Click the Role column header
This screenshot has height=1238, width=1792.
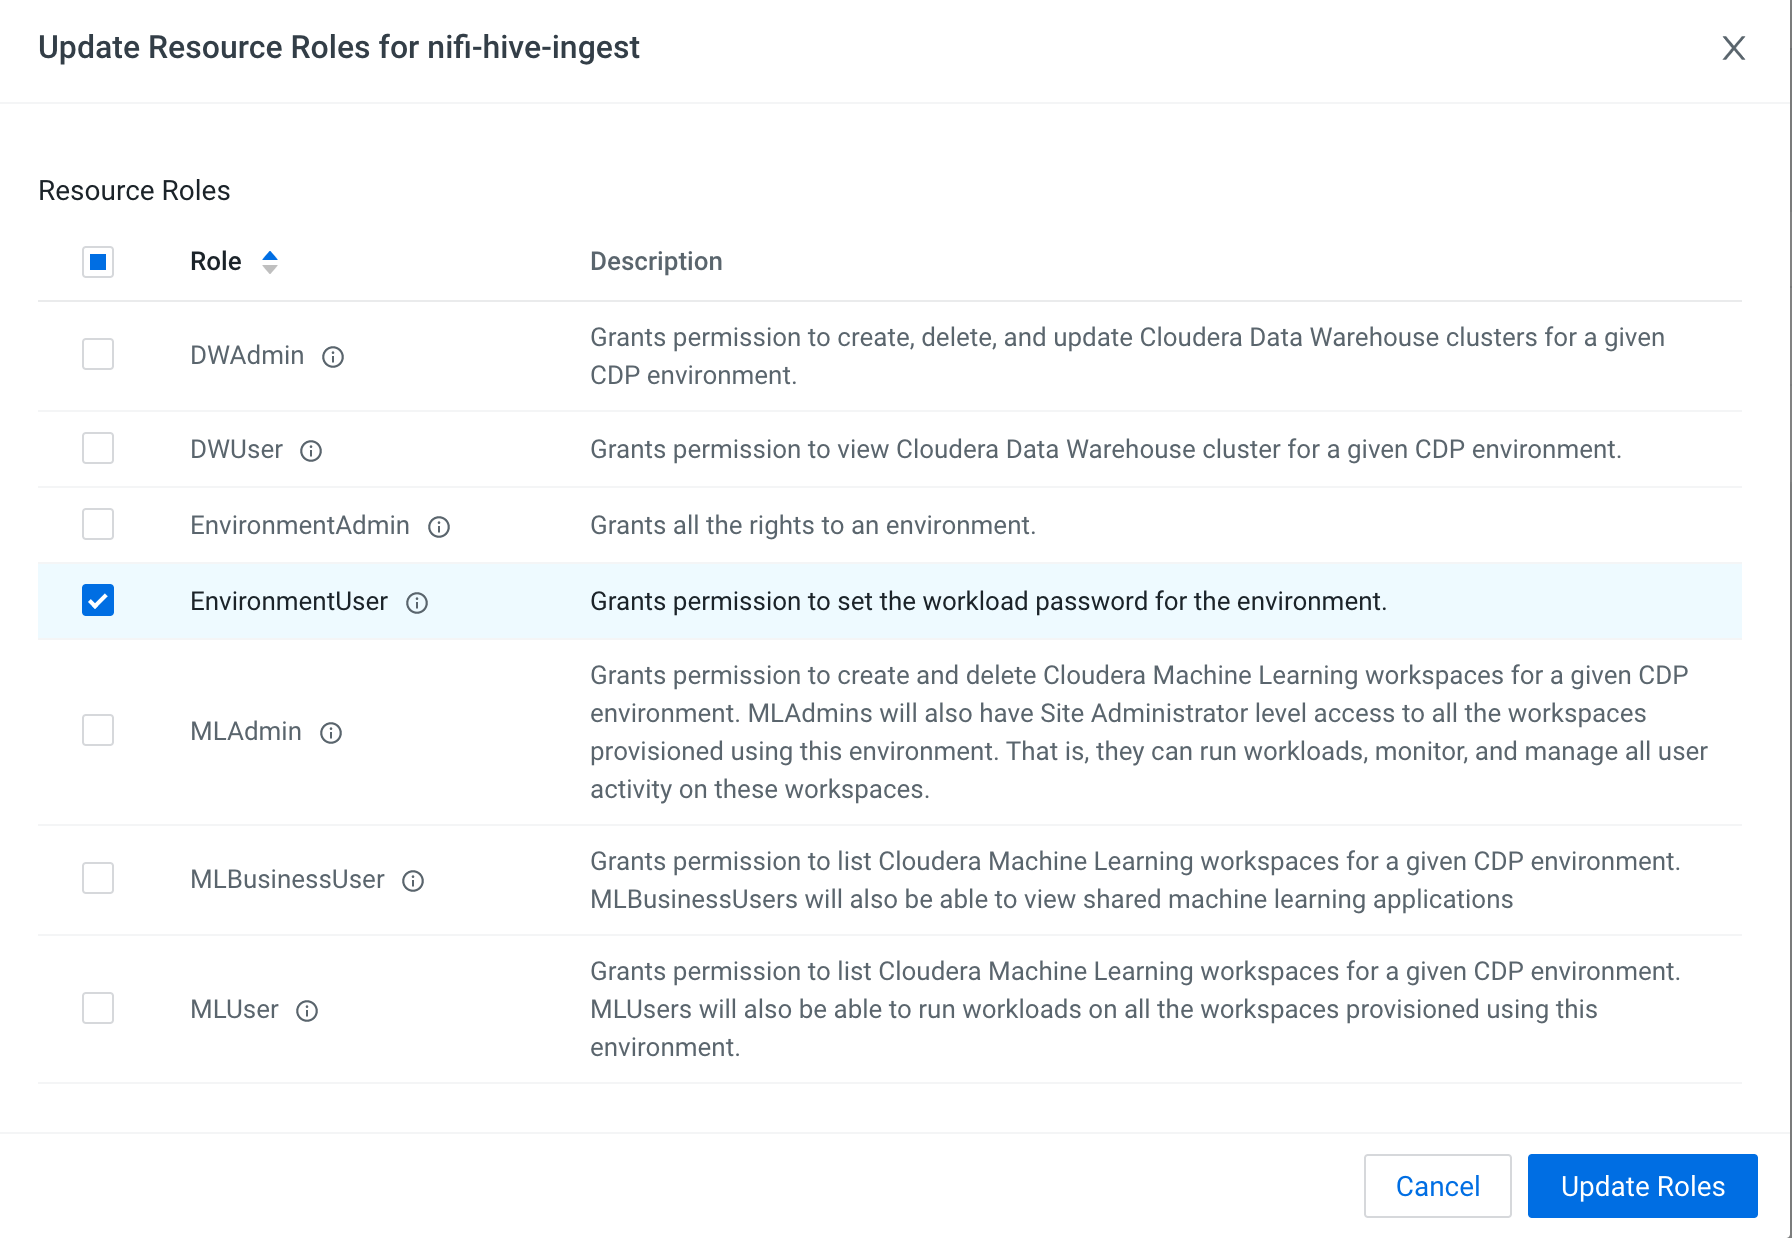point(216,262)
